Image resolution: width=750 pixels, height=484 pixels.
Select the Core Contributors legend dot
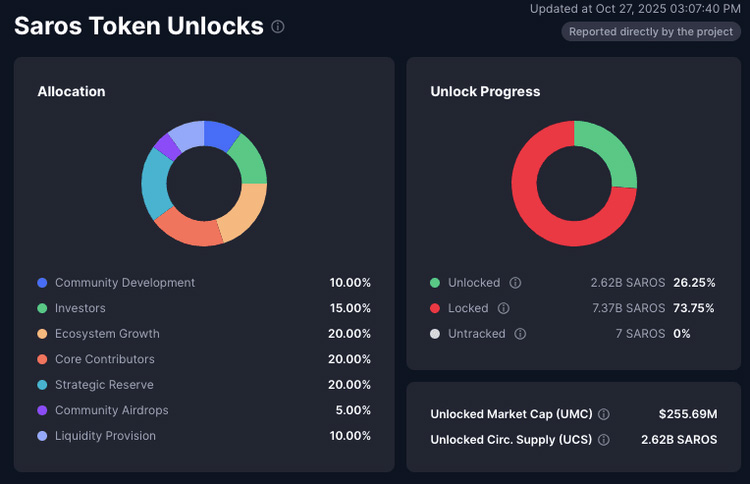click(42, 359)
